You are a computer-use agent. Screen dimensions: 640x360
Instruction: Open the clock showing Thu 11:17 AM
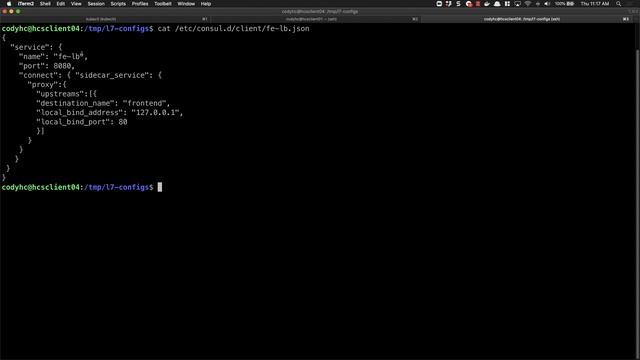tap(595, 4)
